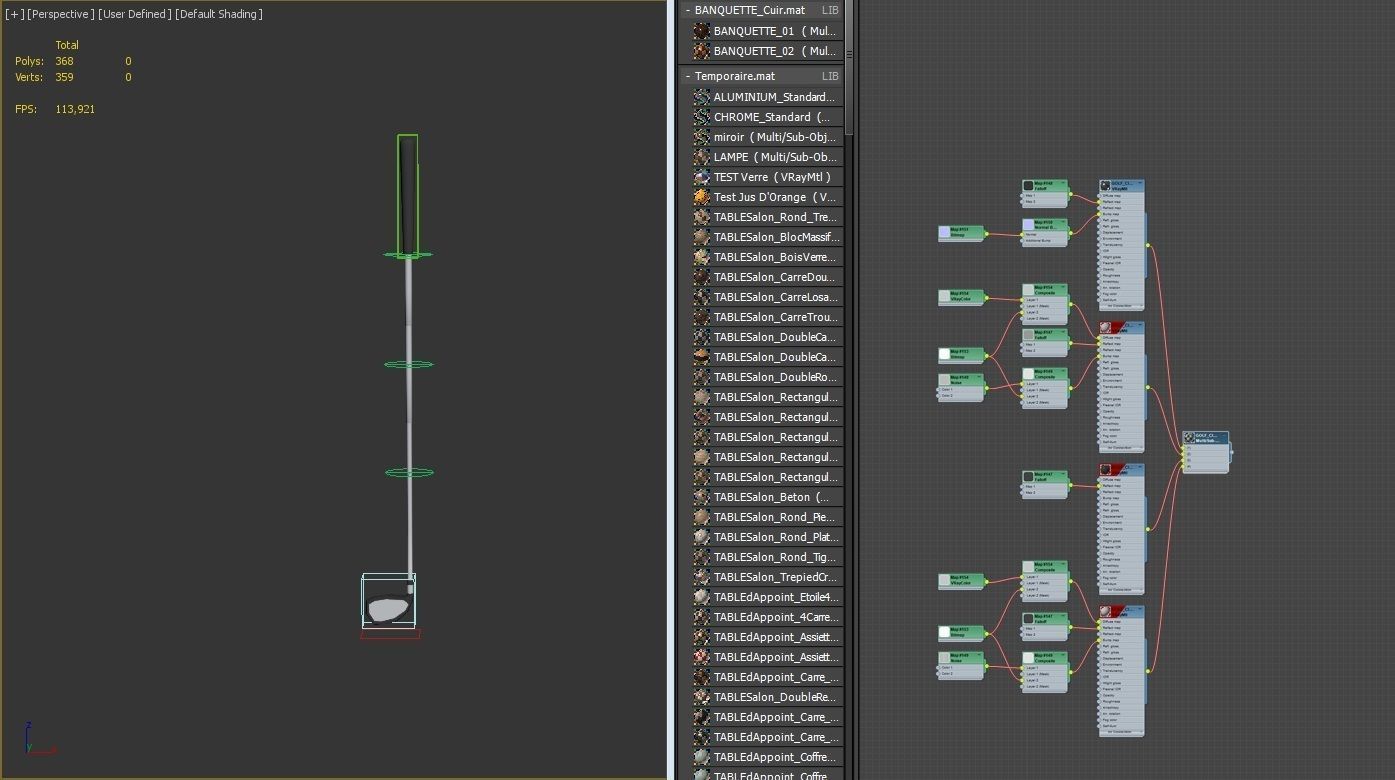The width and height of the screenshot is (1395, 780).
Task: Select the TABLESalon_Rond_Plat material row
Action: point(766,537)
